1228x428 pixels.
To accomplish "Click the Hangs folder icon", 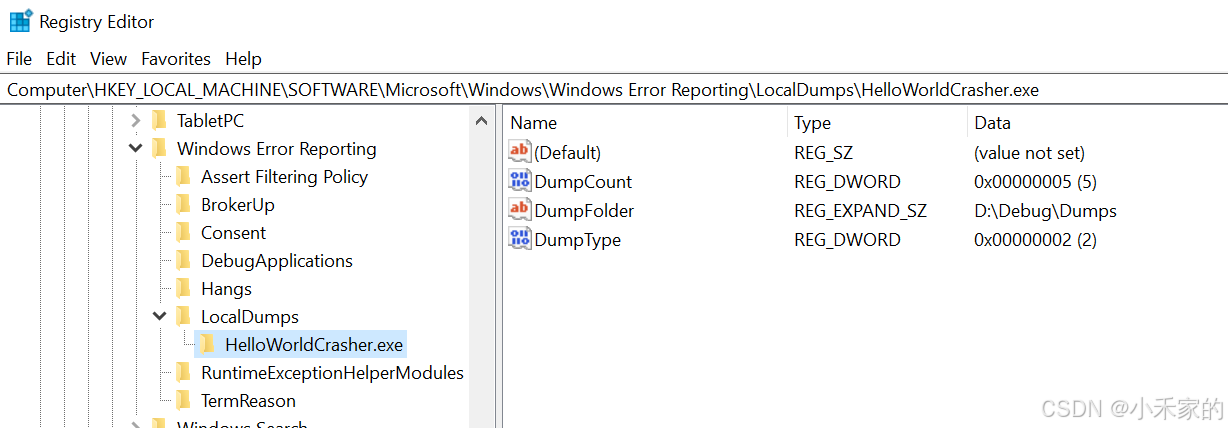I will 183,289.
